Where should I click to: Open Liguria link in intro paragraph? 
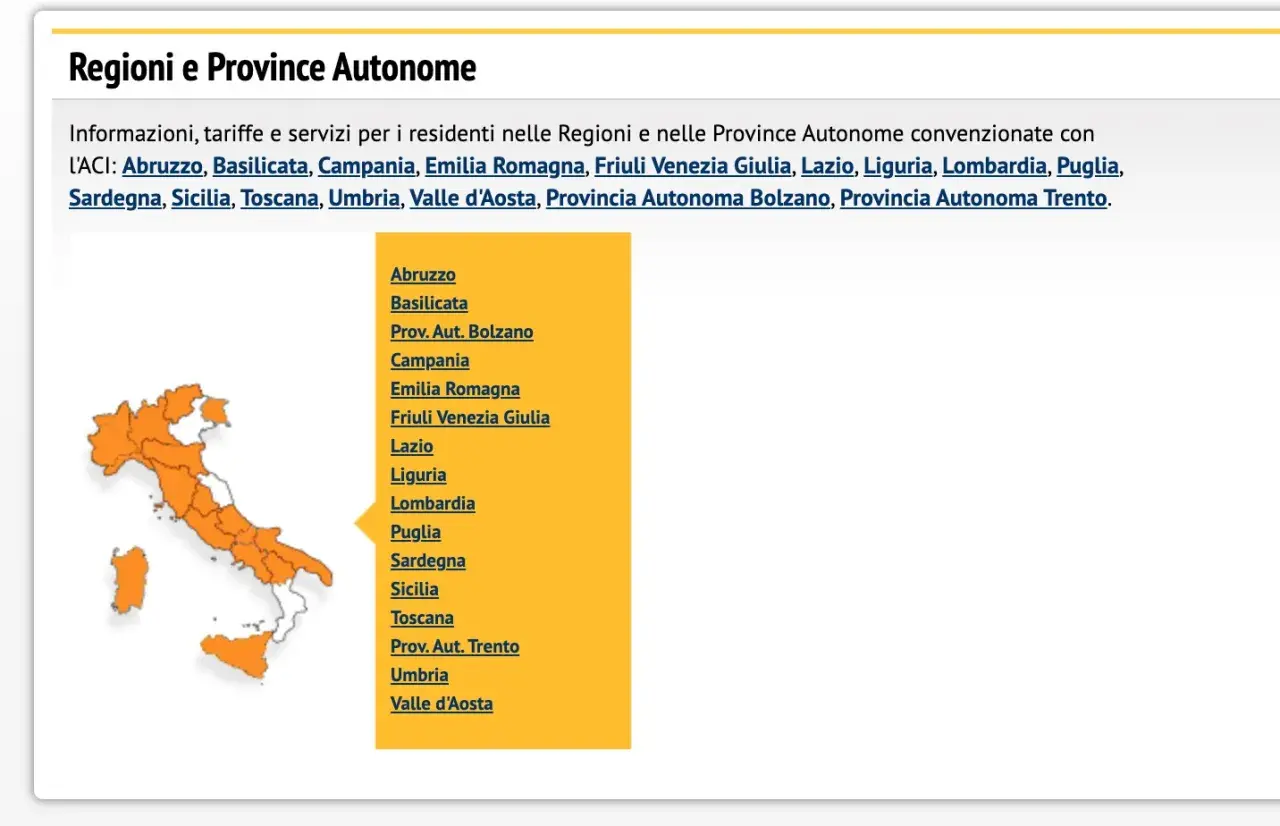coord(898,165)
